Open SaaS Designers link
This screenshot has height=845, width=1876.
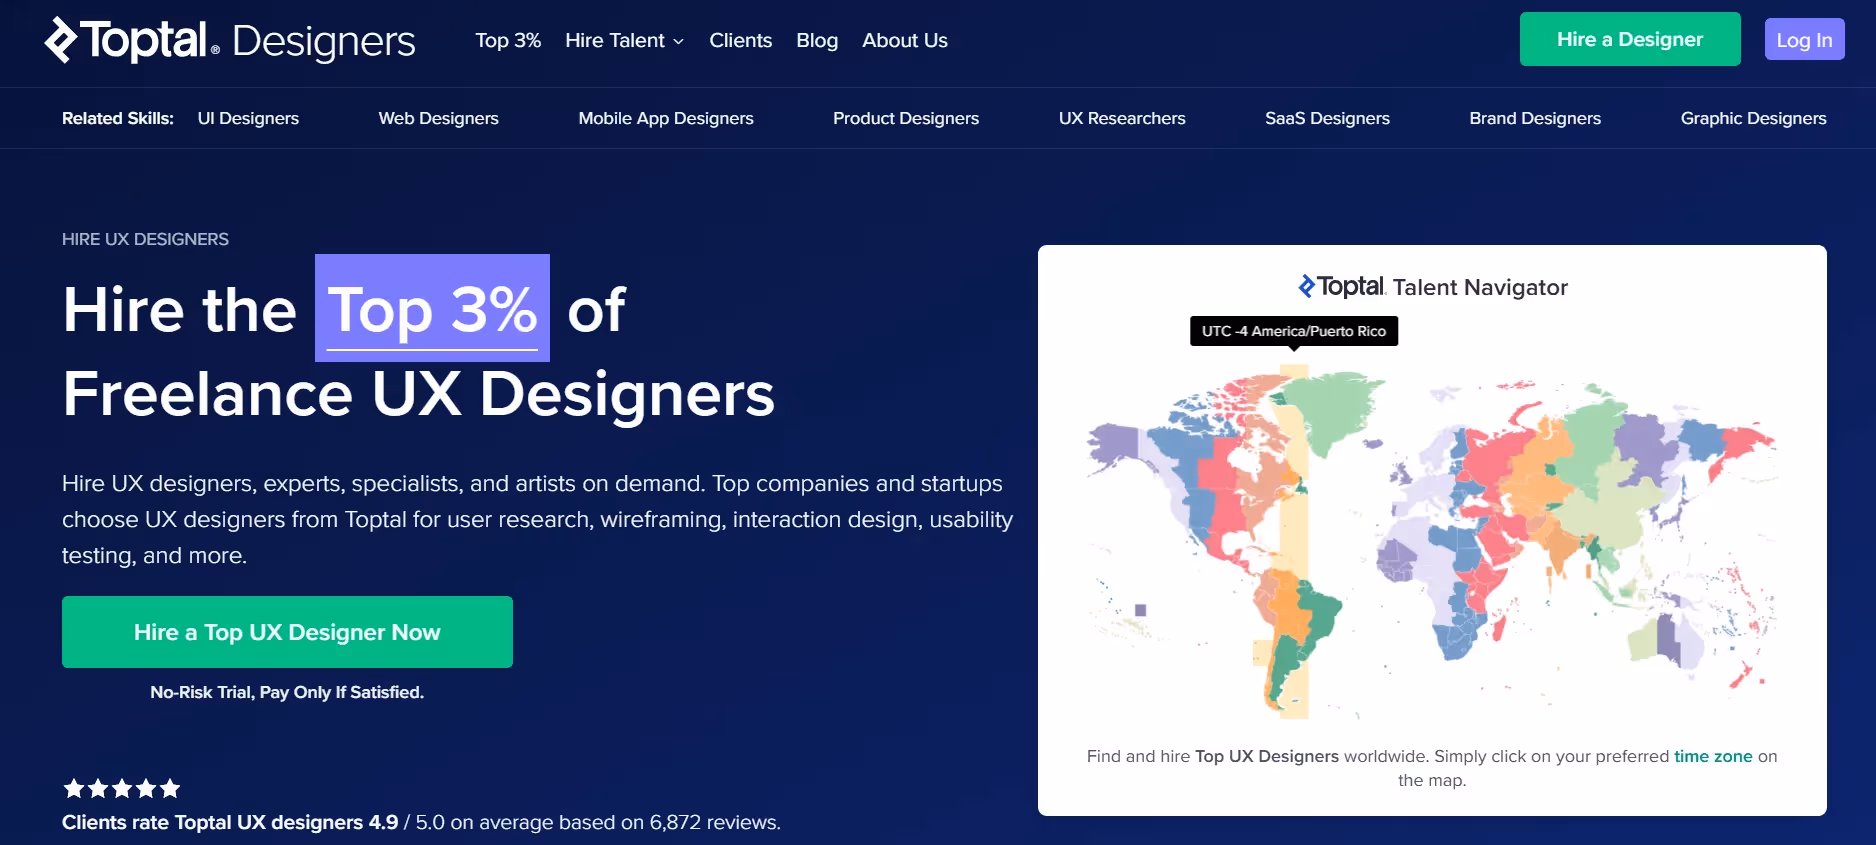click(1327, 118)
